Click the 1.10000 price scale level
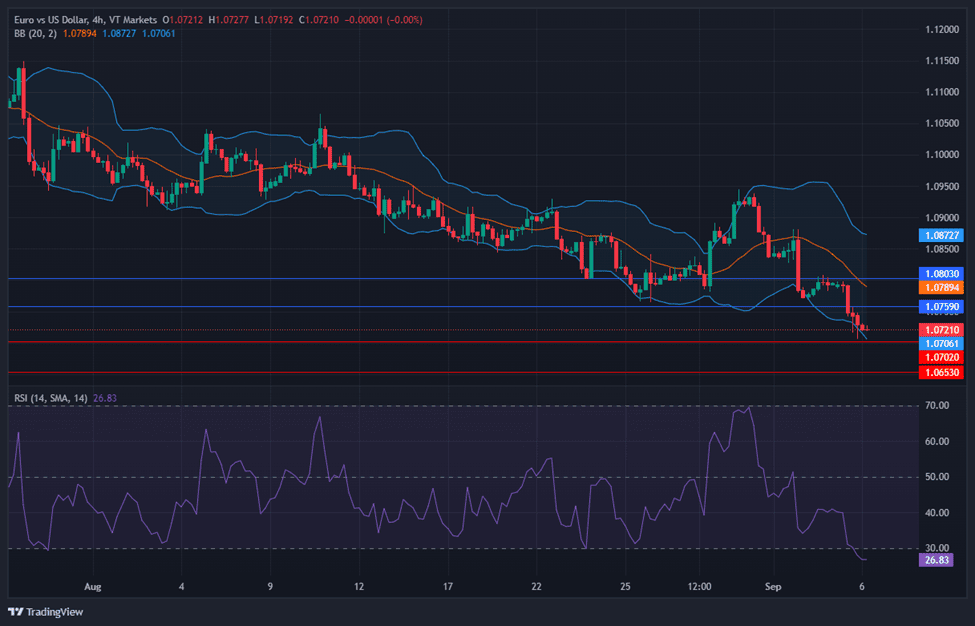This screenshot has height=626, width=975. pyautogui.click(x=940, y=155)
